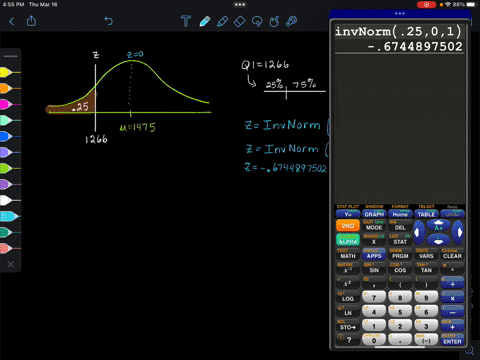480x360 pixels.
Task: Select the Highlighter tool
Action: (x=222, y=21)
